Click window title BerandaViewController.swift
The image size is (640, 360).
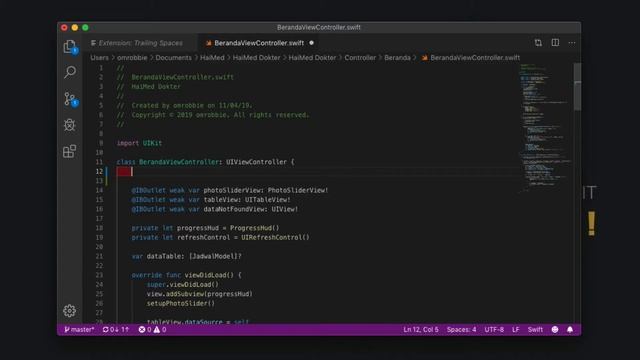319,27
